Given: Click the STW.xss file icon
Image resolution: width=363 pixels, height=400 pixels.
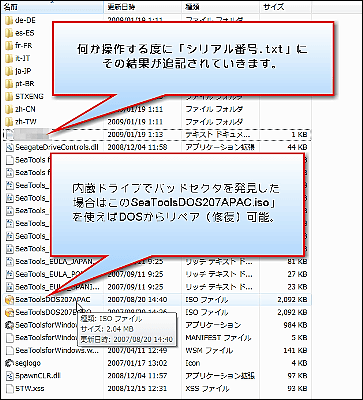Looking at the screenshot, I should pyautogui.click(x=9, y=388).
